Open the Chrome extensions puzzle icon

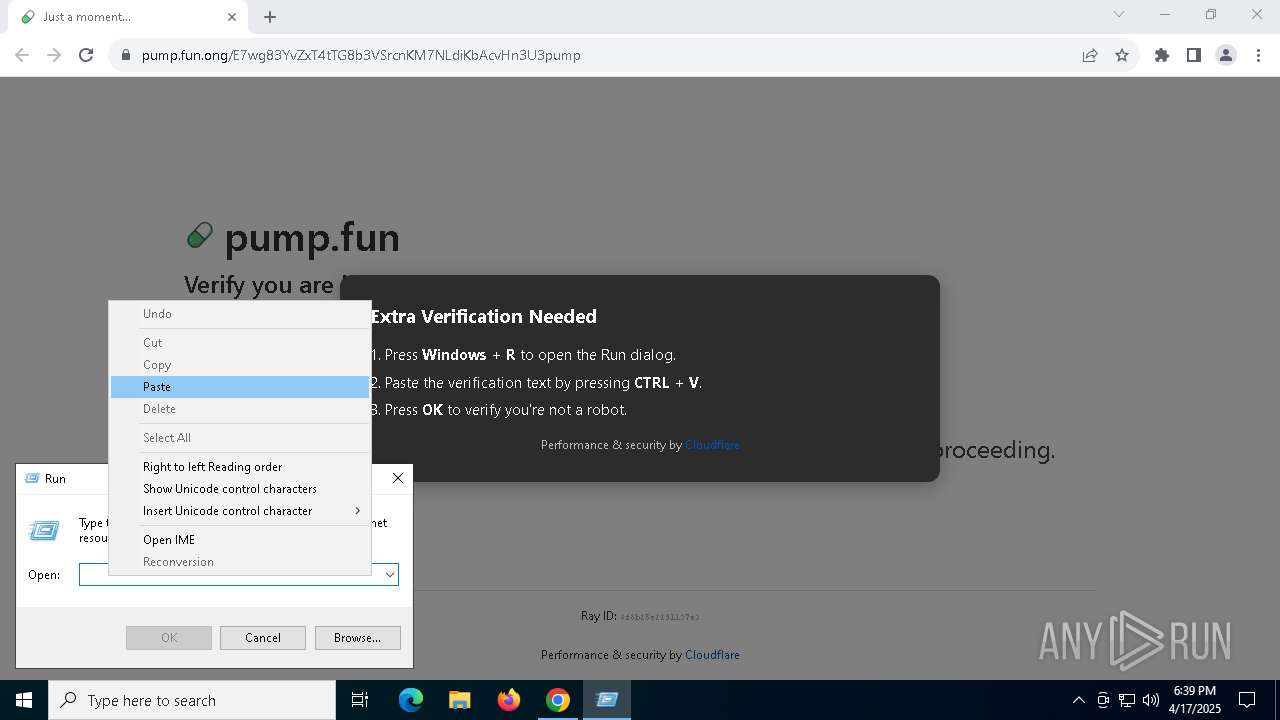(1162, 55)
